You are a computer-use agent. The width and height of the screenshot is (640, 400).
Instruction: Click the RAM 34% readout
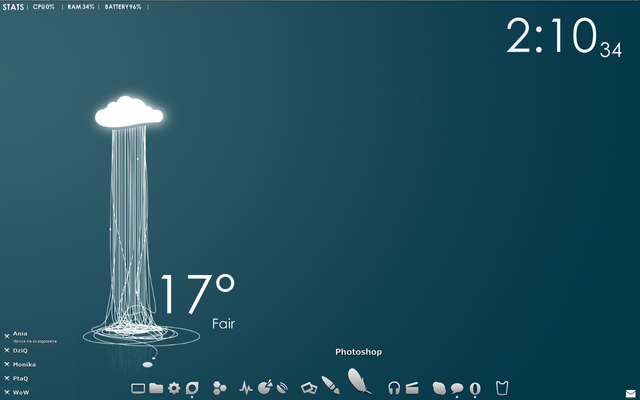tap(81, 7)
